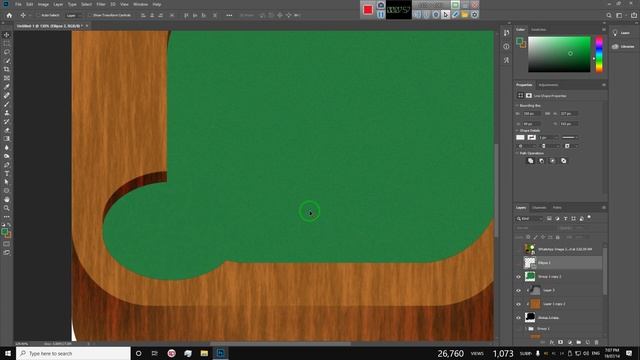
Task: Switch to the Adjustments tab
Action: 548,85
